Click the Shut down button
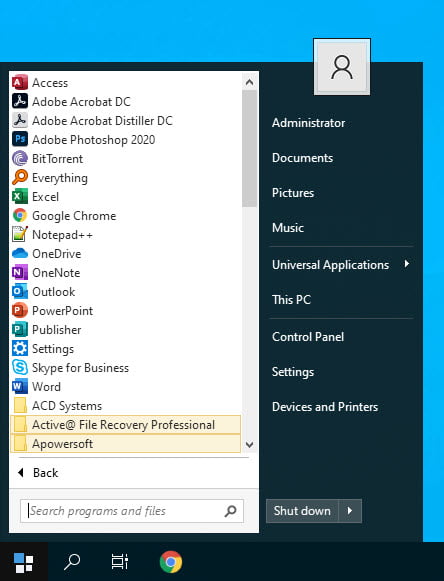444x581 pixels. coord(302,511)
